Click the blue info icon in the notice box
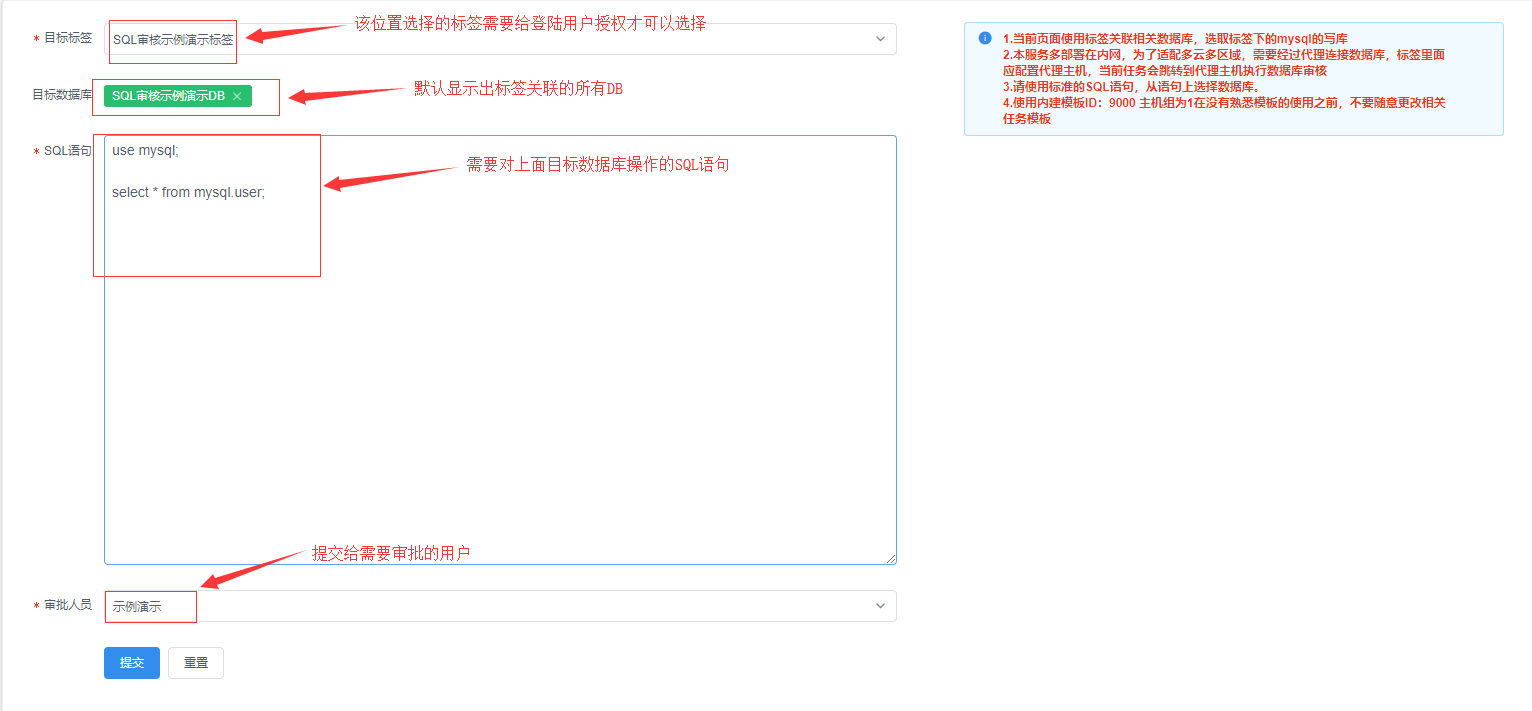This screenshot has width=1532, height=711. click(x=985, y=38)
